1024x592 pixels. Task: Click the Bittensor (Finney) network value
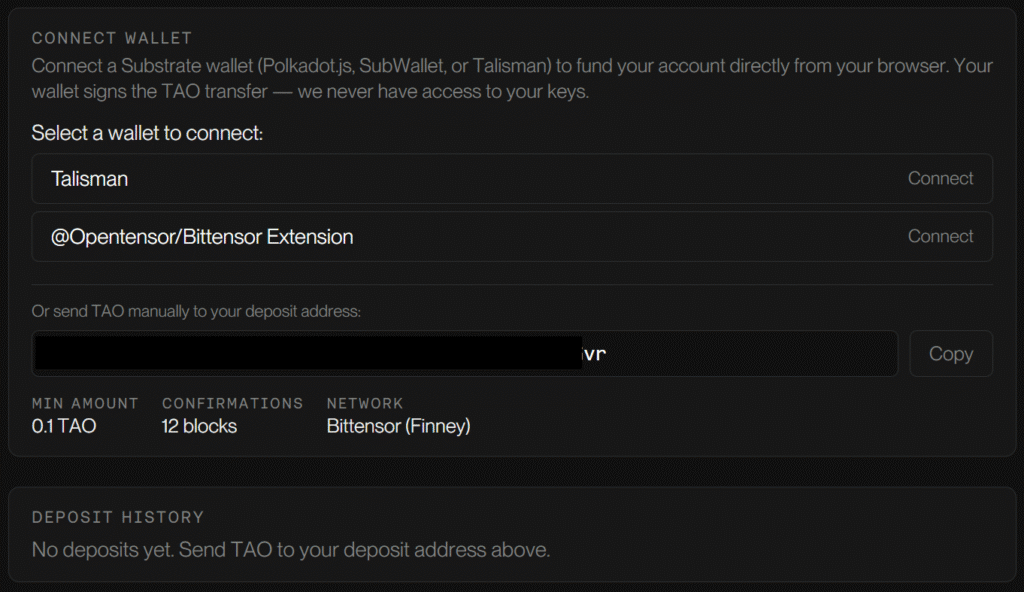tap(398, 426)
